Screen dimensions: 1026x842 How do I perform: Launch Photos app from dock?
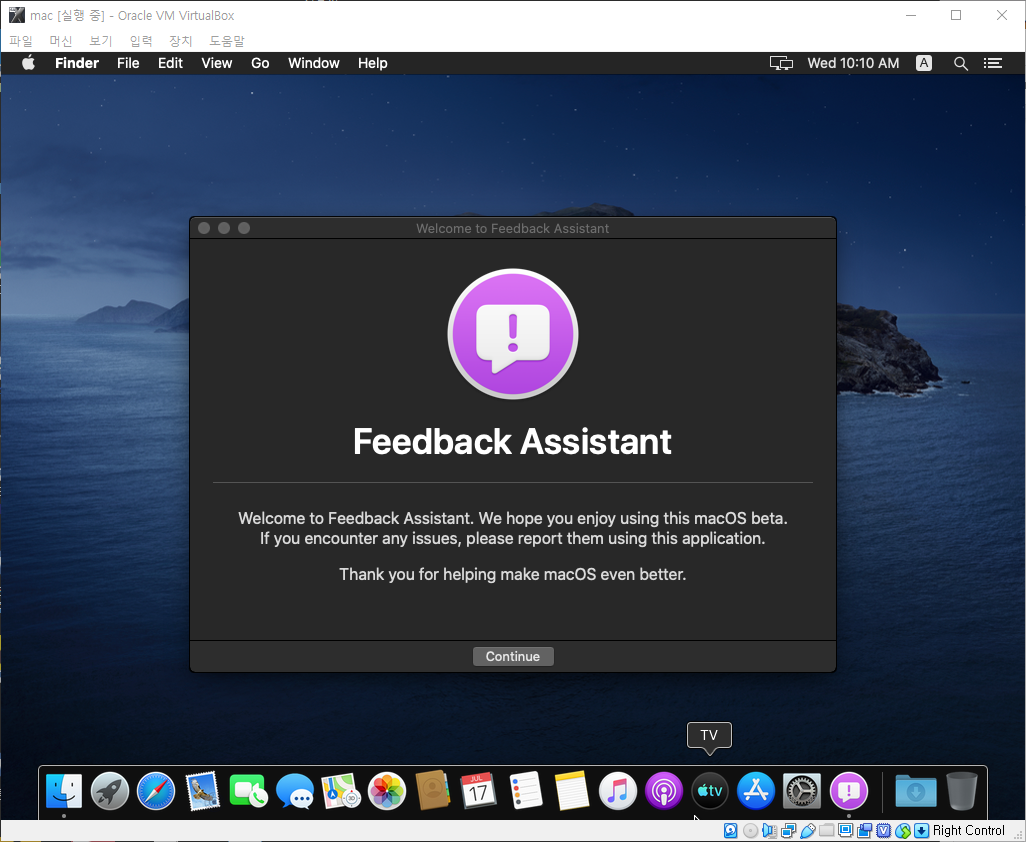[x=387, y=791]
